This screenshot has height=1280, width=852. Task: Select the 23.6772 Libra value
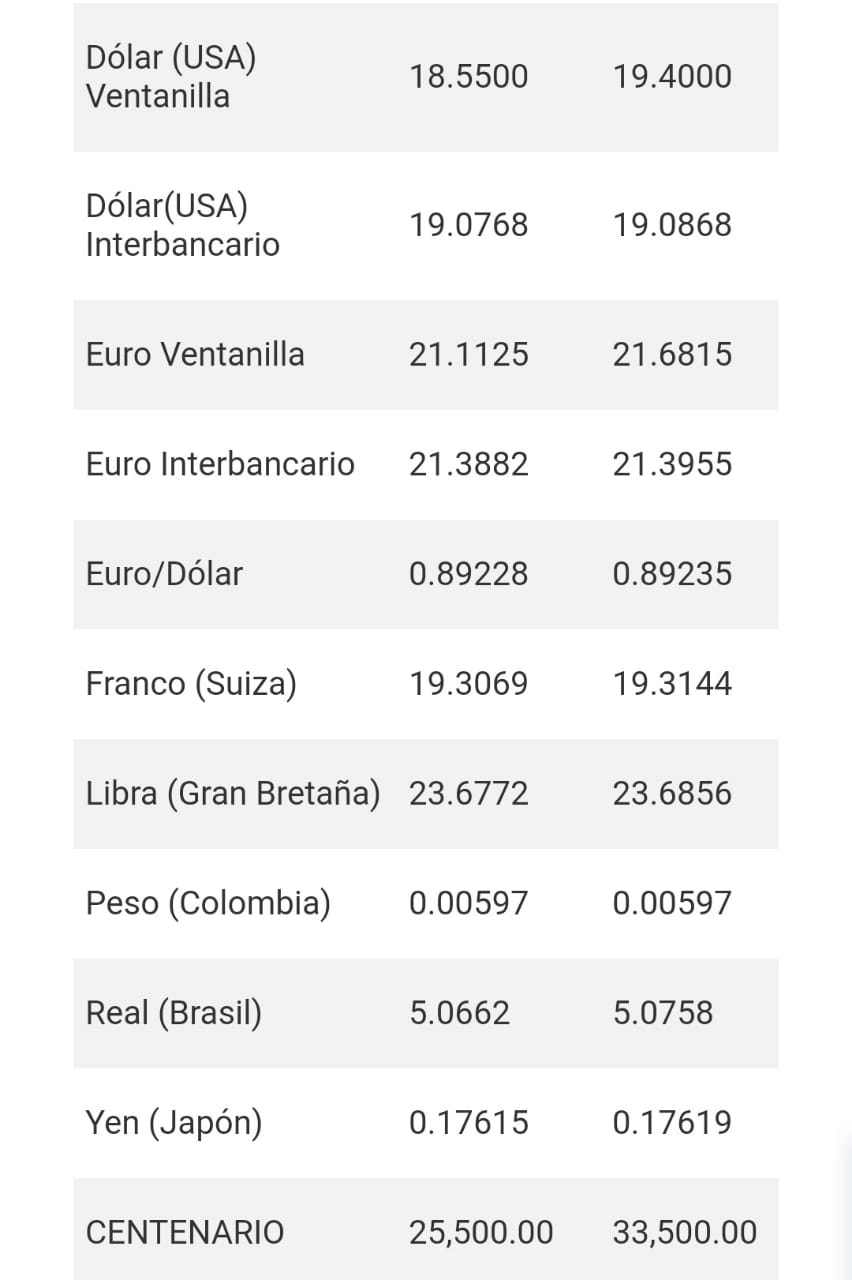coord(468,794)
